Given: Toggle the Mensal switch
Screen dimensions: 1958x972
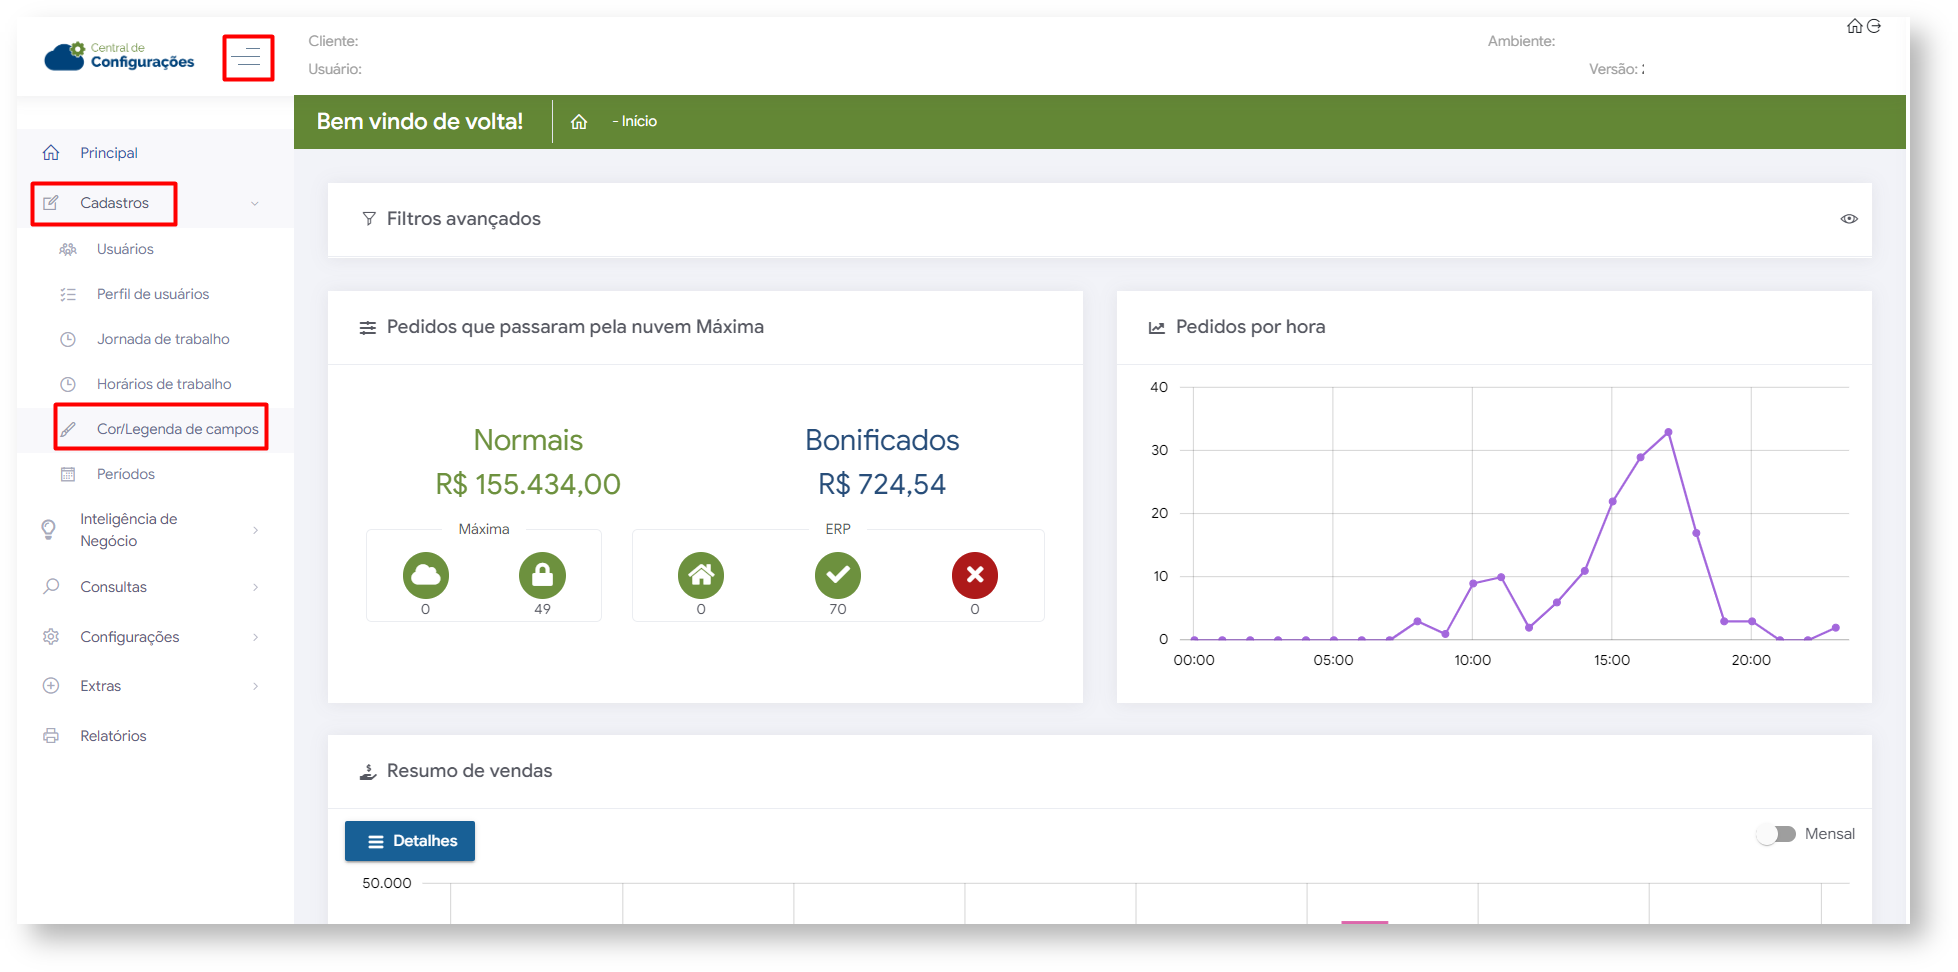Looking at the screenshot, I should (x=1776, y=834).
